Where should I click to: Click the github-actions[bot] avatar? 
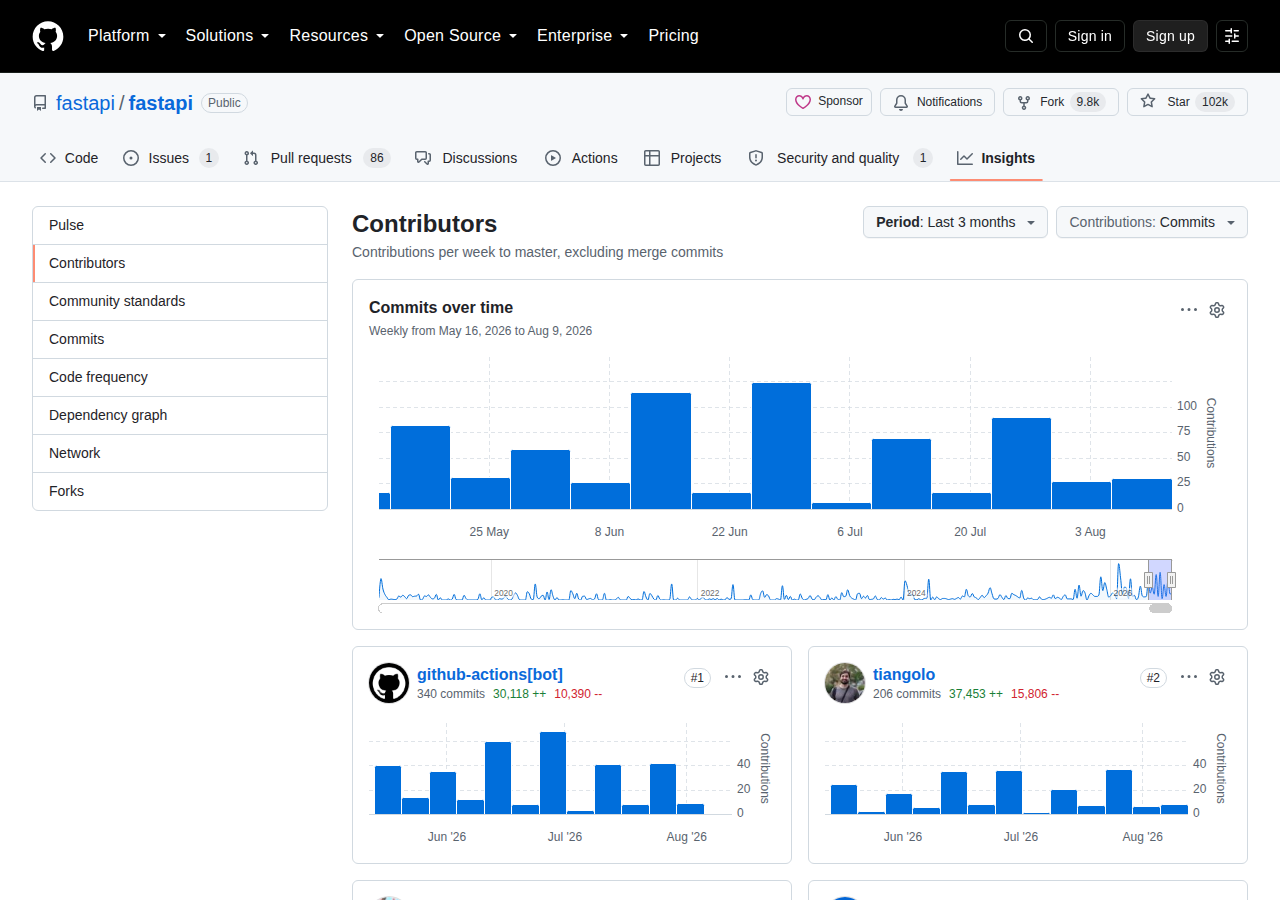point(389,683)
